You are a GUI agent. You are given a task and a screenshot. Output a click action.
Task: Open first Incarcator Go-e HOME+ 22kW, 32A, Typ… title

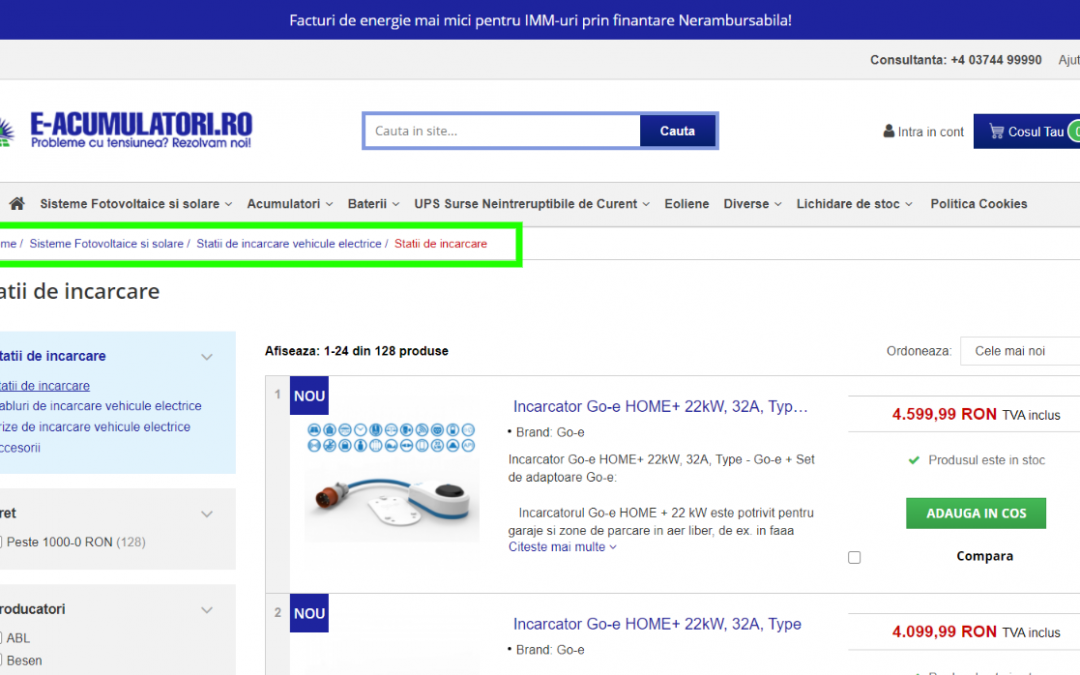click(x=660, y=406)
